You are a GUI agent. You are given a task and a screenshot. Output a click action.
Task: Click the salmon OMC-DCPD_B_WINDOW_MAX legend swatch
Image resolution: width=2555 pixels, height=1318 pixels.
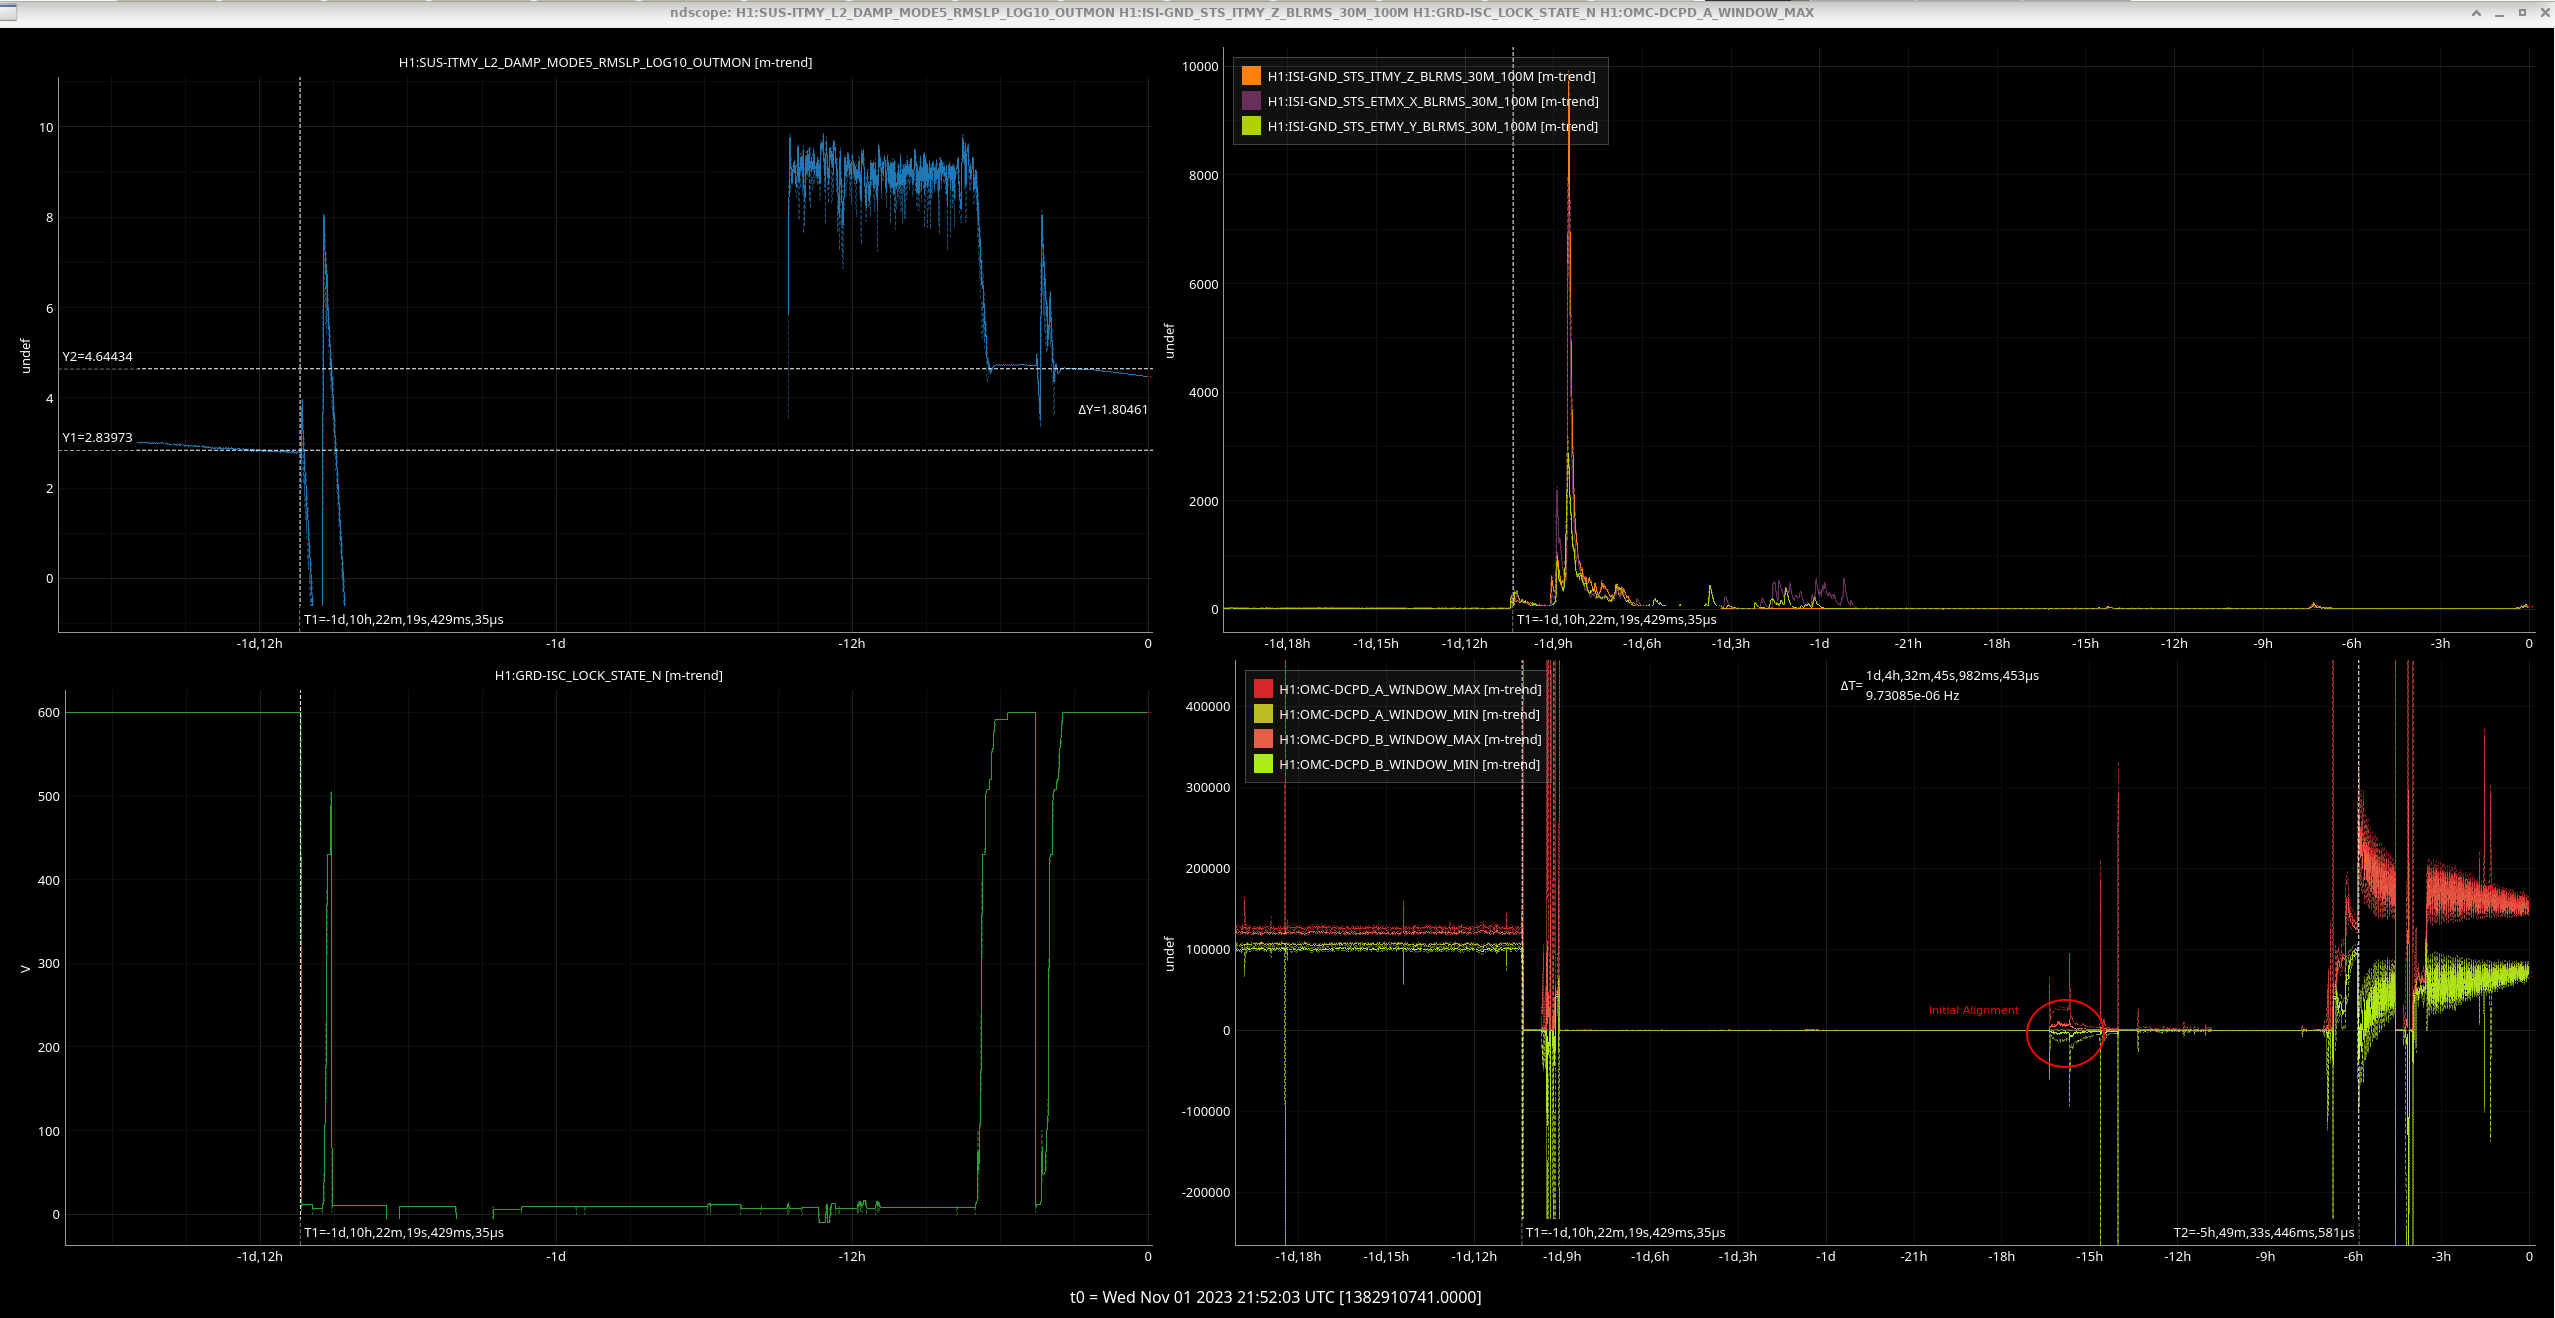tap(1263, 739)
